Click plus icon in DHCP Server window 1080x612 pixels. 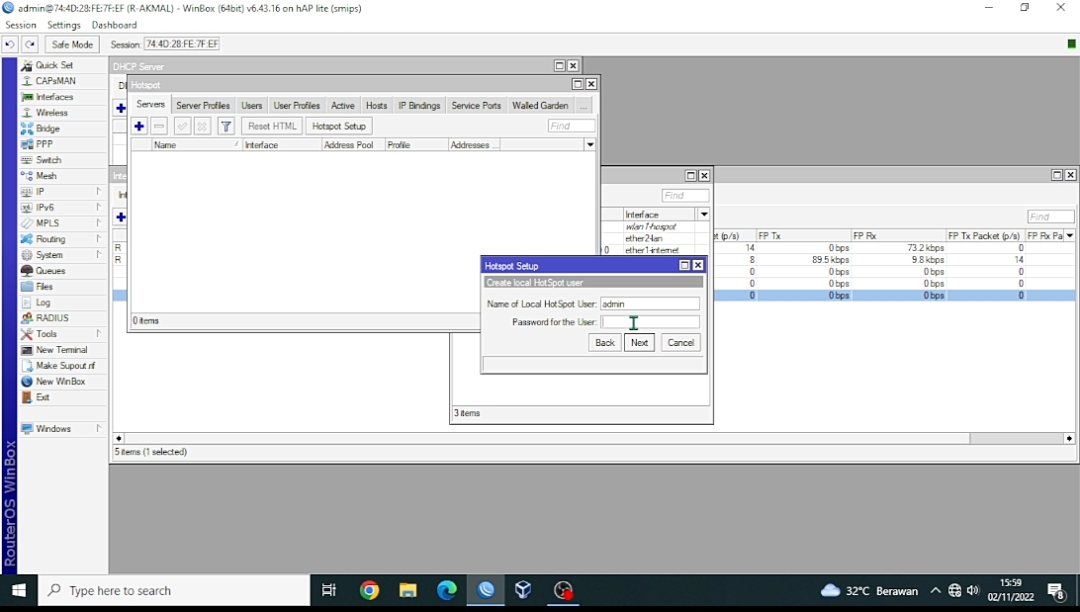121,108
